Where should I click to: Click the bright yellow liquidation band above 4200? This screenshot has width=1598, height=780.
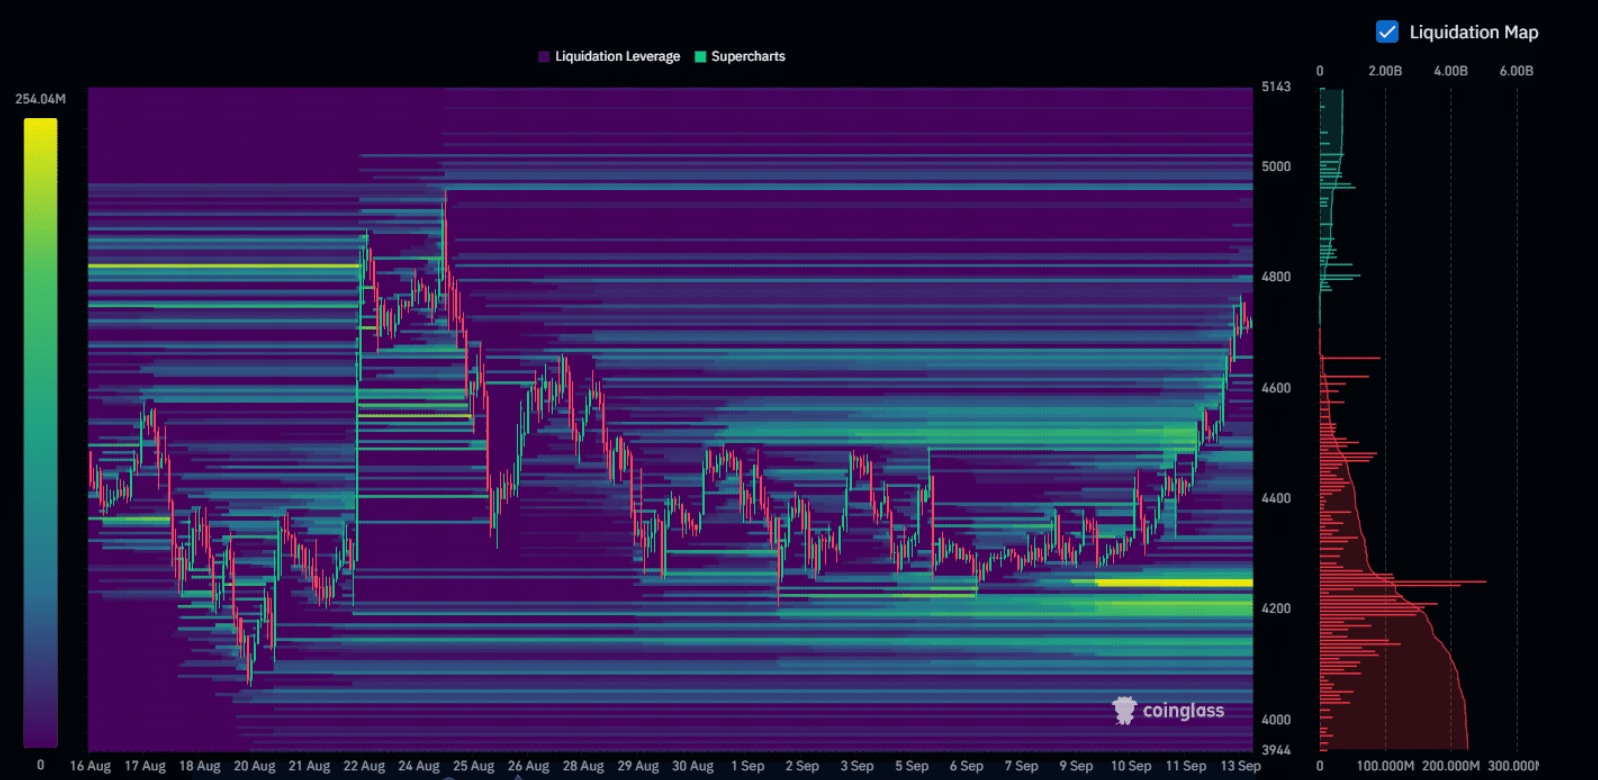(x=1175, y=582)
